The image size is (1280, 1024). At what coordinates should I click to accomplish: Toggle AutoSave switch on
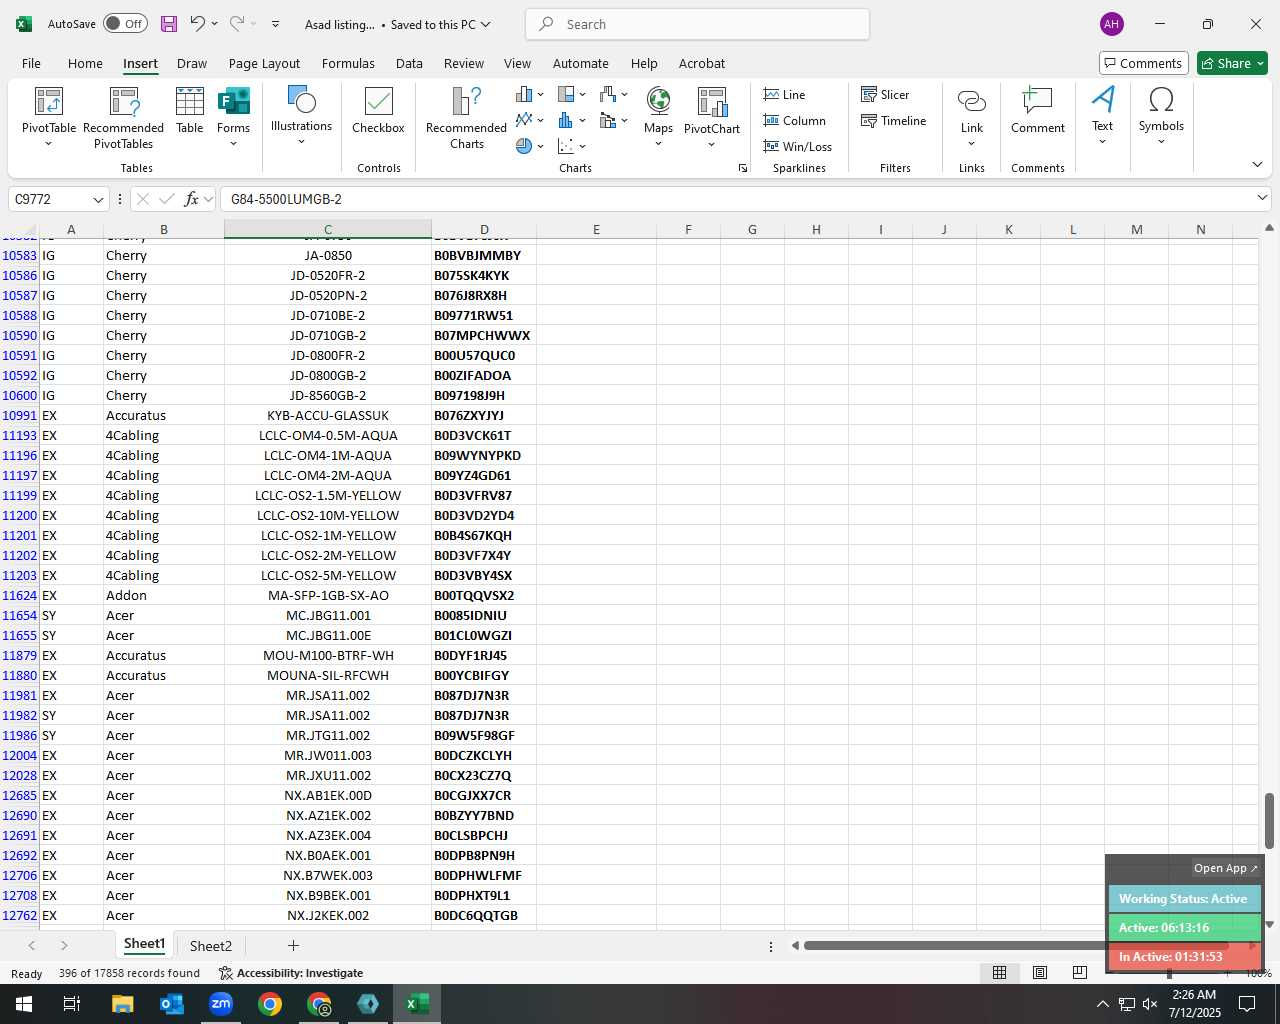click(125, 24)
